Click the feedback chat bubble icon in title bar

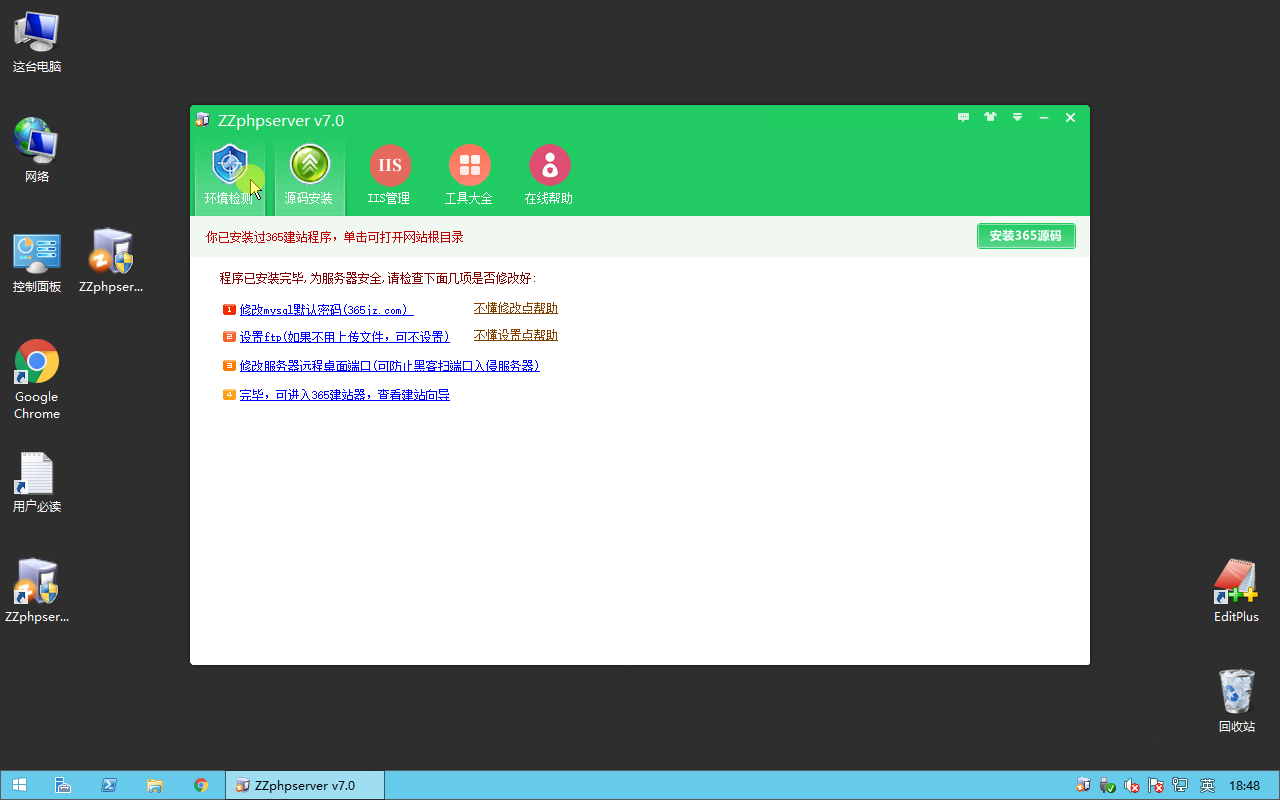(x=963, y=117)
